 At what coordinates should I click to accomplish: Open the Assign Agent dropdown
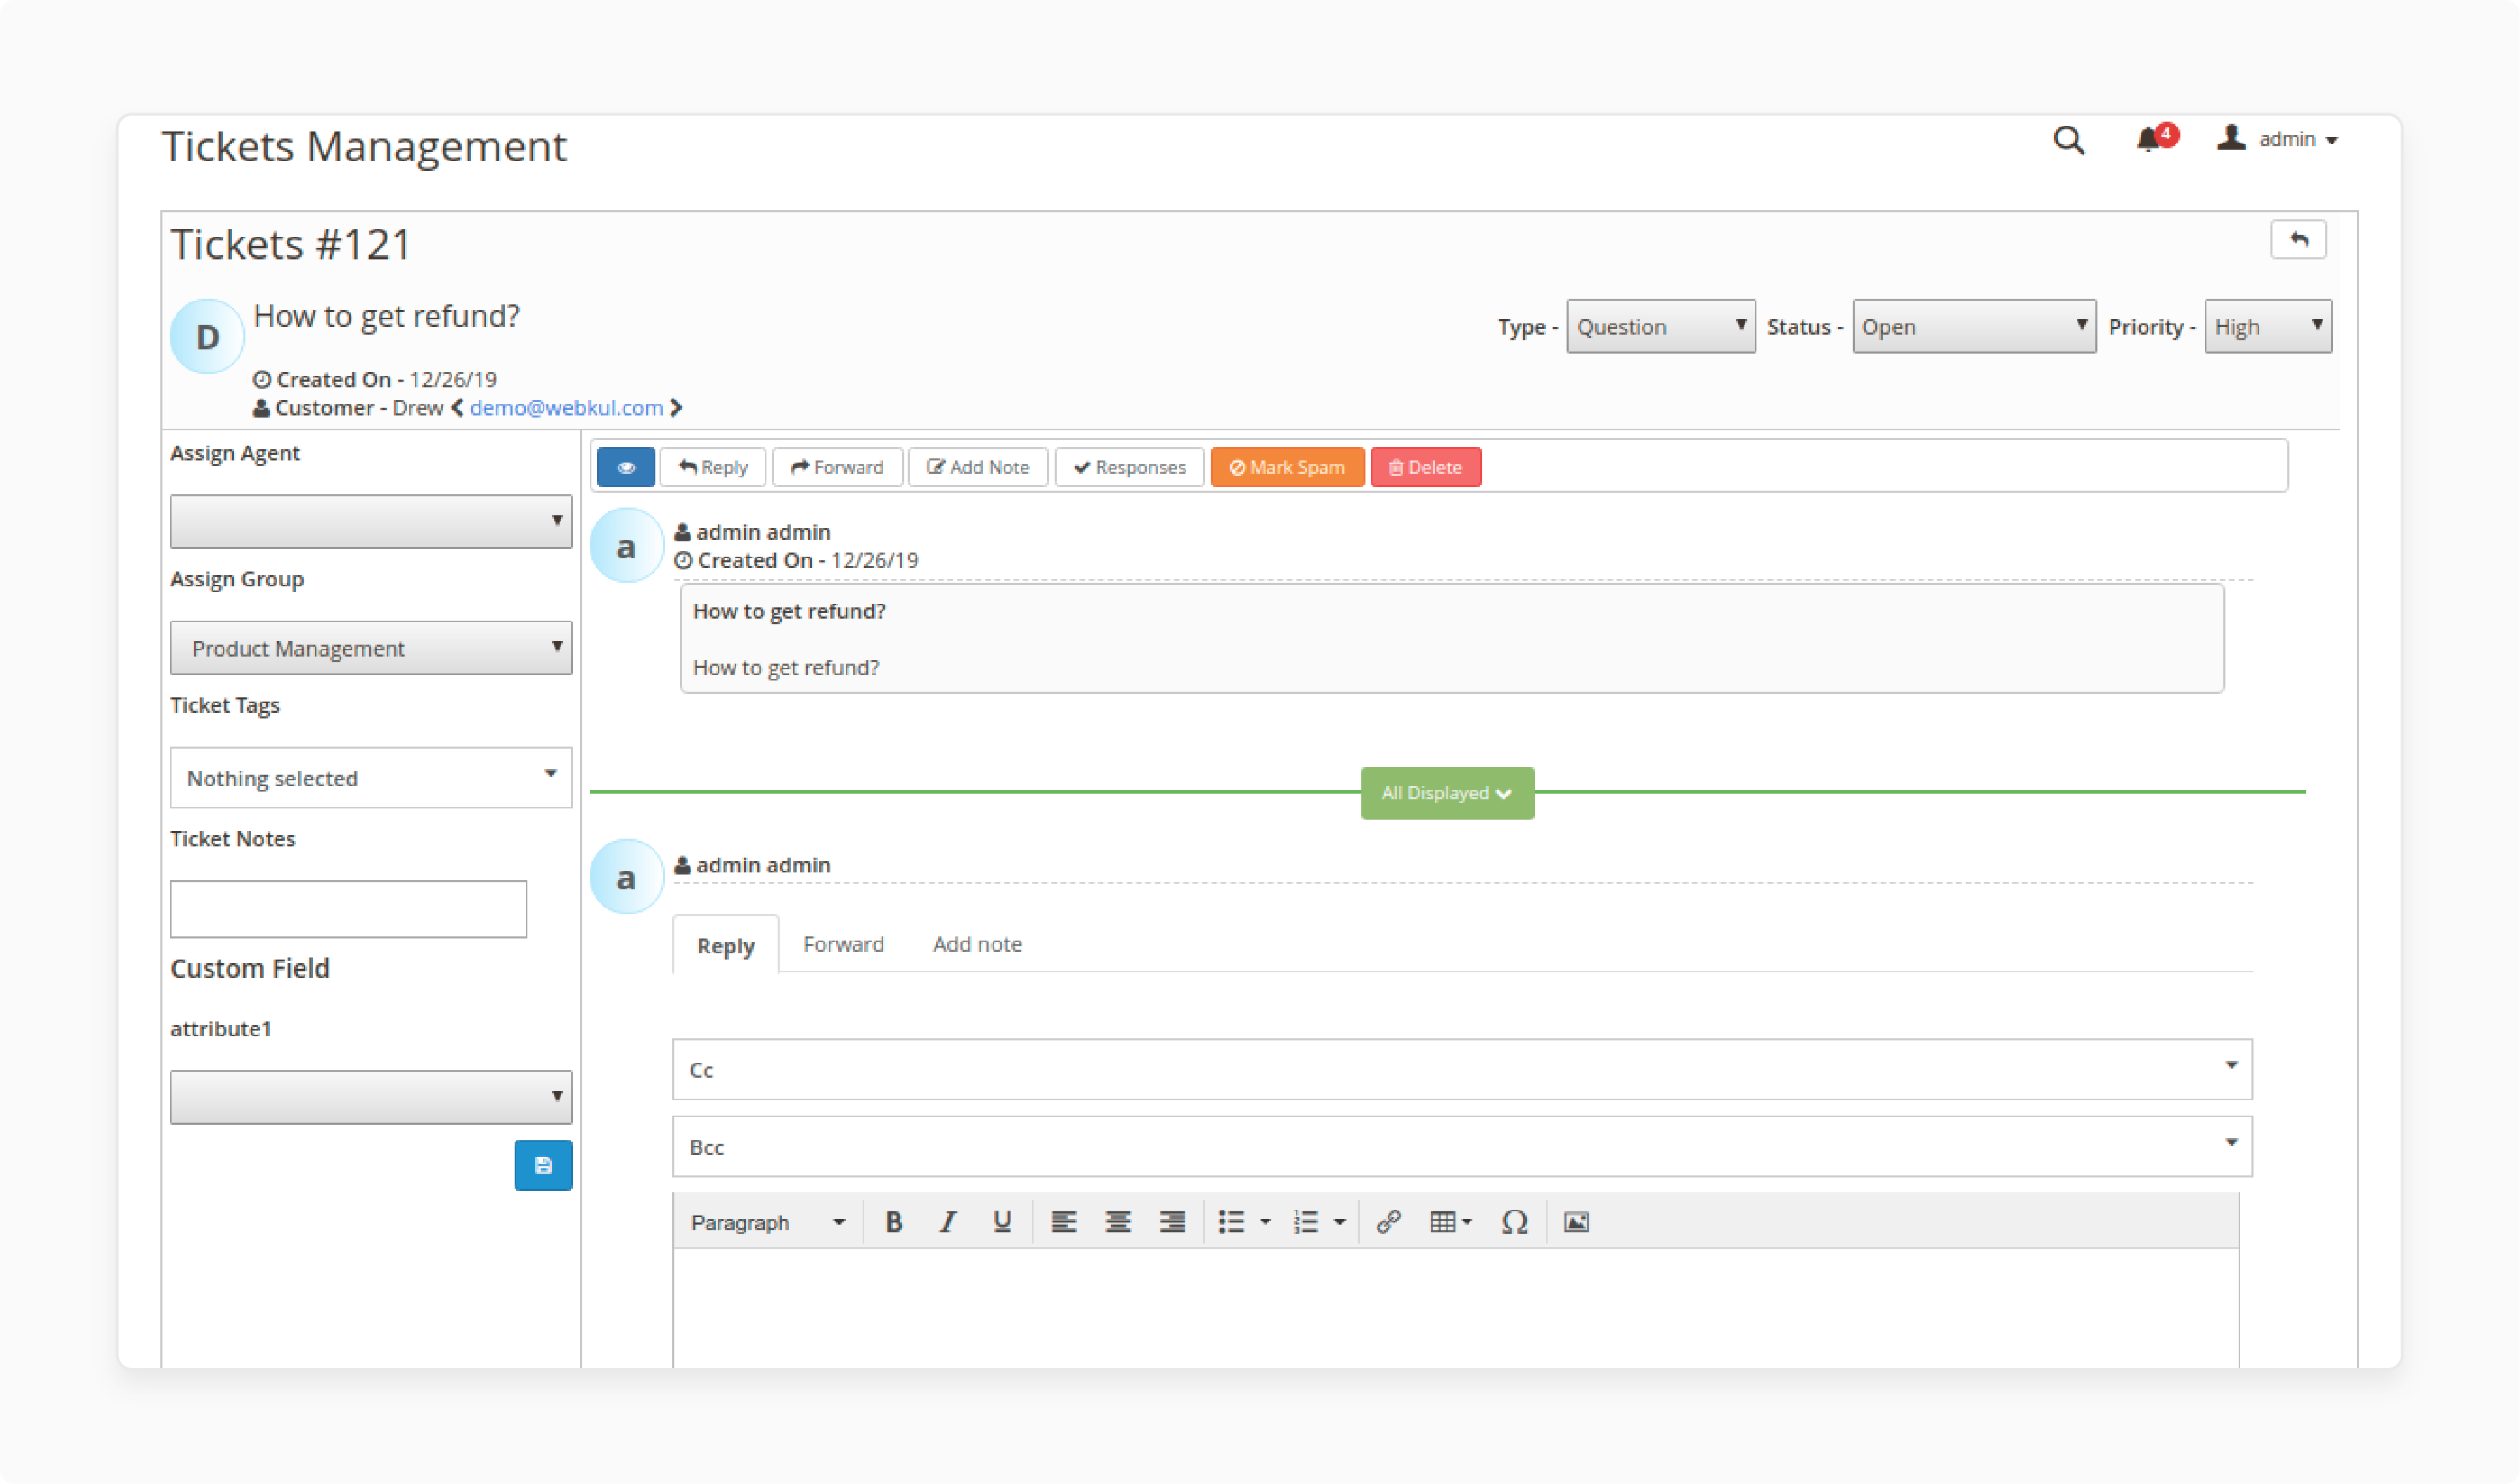[371, 521]
